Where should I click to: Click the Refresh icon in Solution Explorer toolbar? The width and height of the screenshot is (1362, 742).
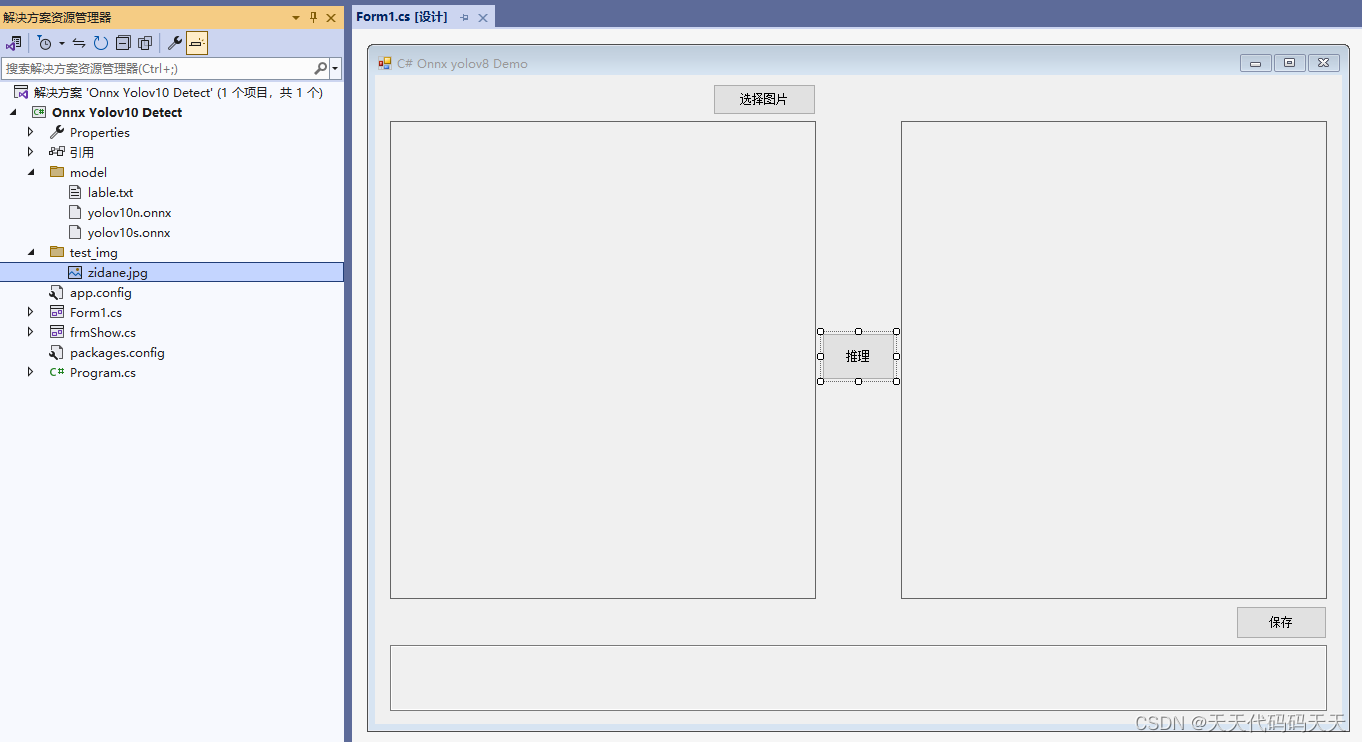tap(99, 42)
